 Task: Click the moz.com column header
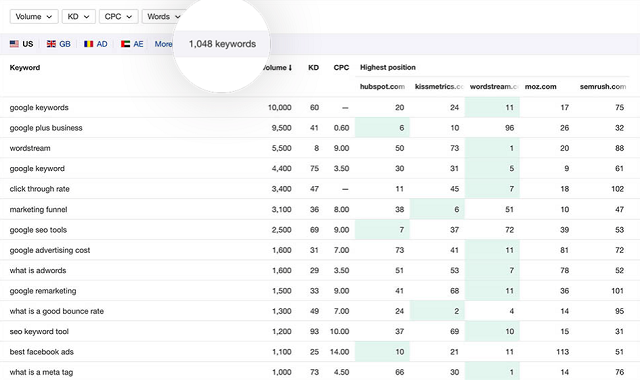point(540,87)
